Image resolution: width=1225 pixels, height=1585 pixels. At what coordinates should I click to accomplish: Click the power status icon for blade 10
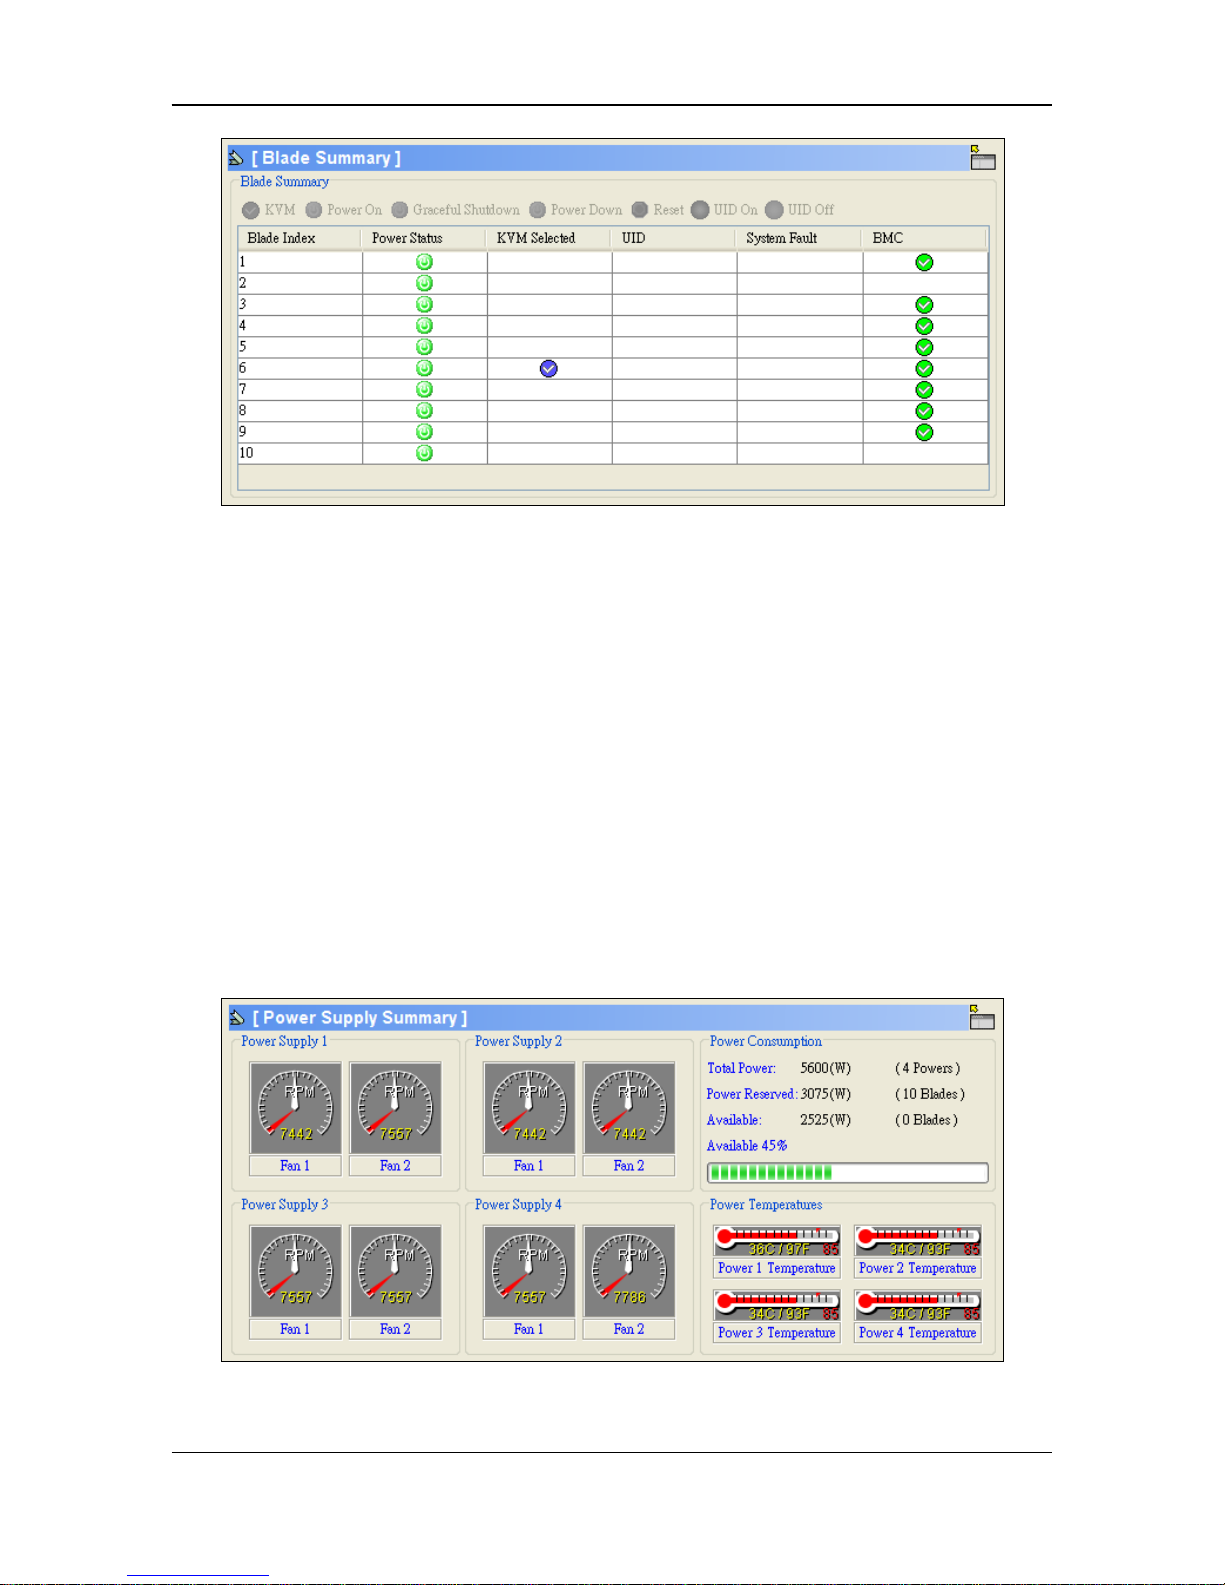424,453
